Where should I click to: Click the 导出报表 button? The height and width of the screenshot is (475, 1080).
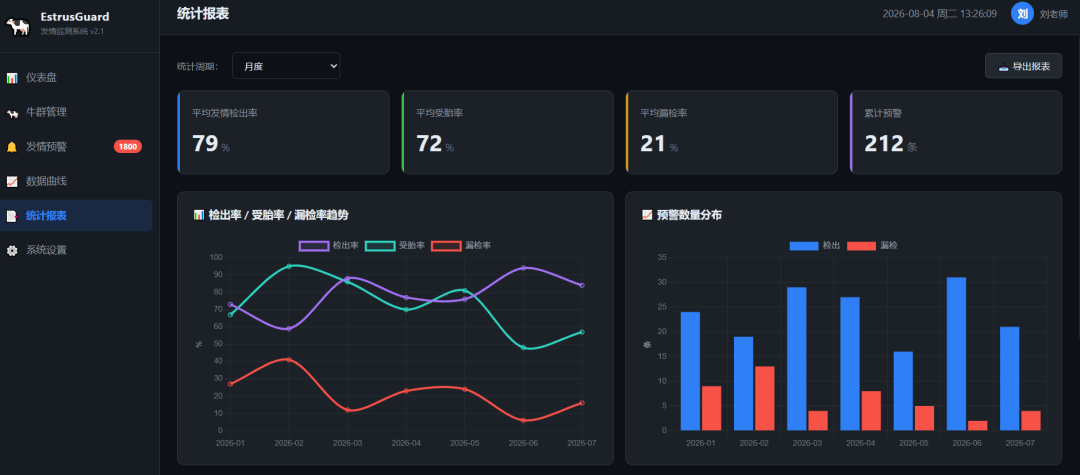tap(1024, 66)
